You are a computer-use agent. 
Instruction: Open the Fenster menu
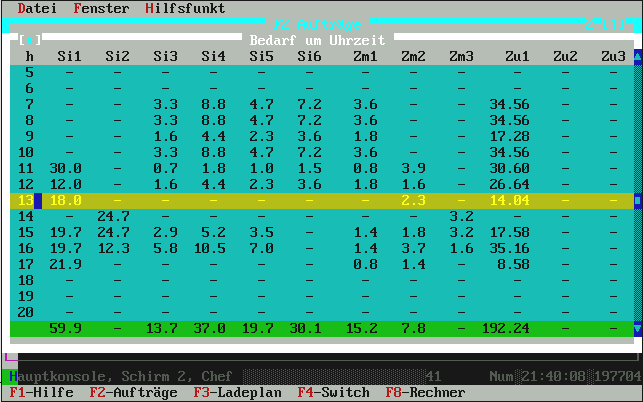101,8
